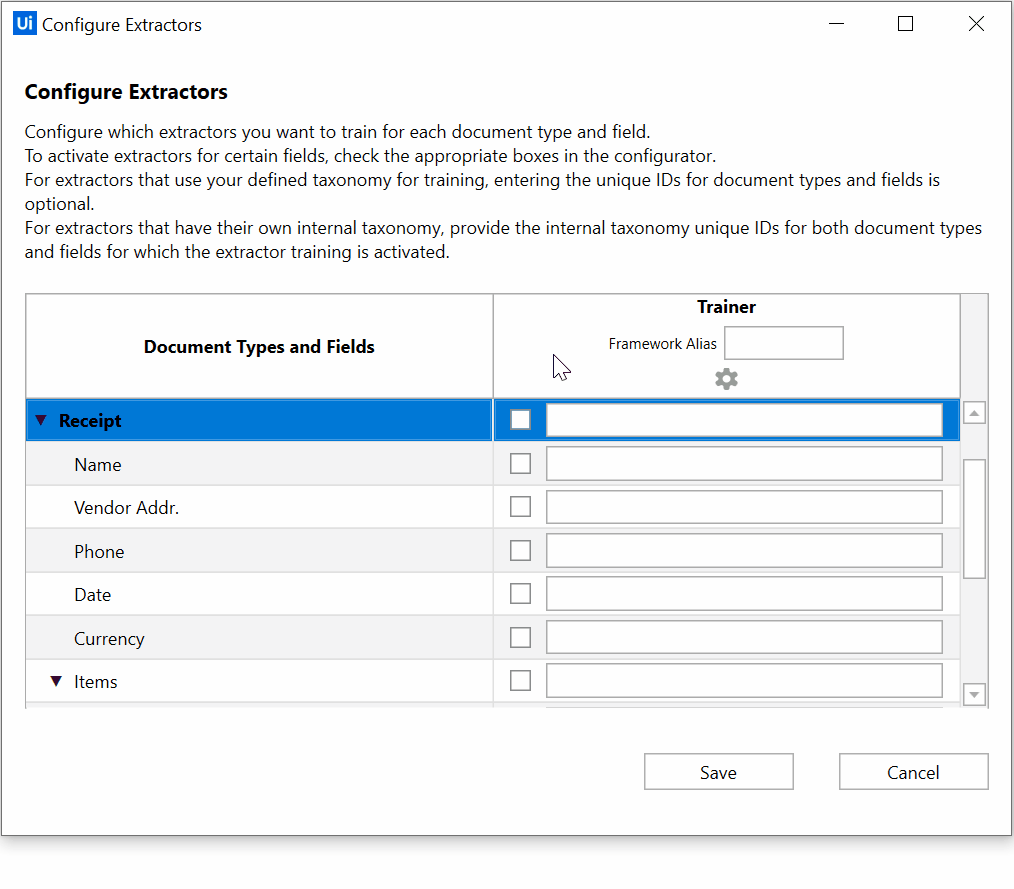
Task: Click the UiPath logo in title bar
Action: 25,24
